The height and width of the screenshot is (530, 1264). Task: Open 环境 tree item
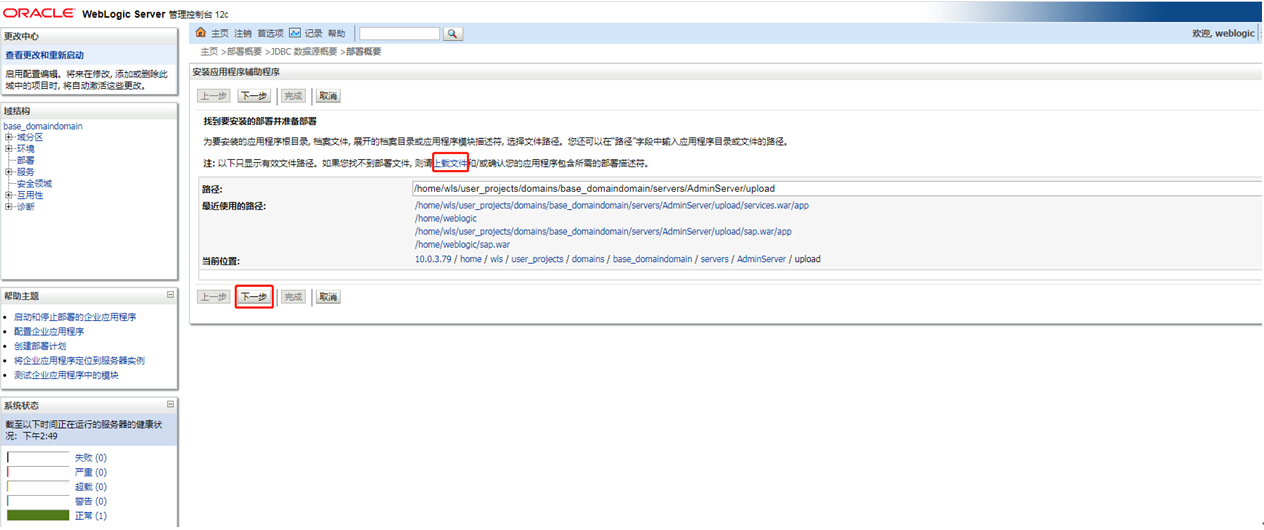coord(26,148)
